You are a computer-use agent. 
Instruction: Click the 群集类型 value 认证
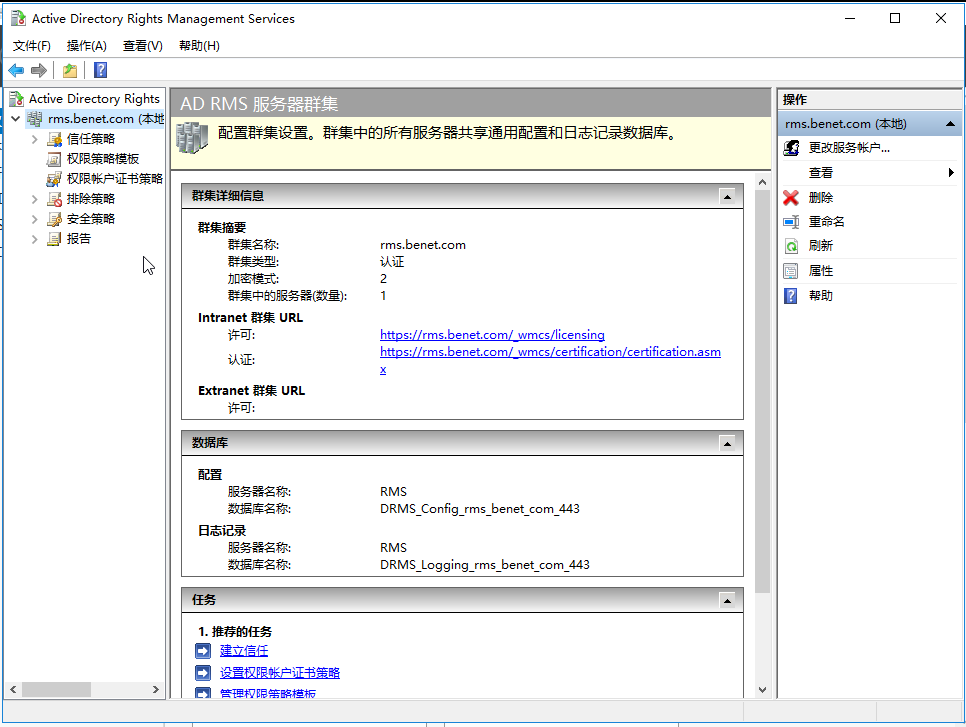click(392, 262)
